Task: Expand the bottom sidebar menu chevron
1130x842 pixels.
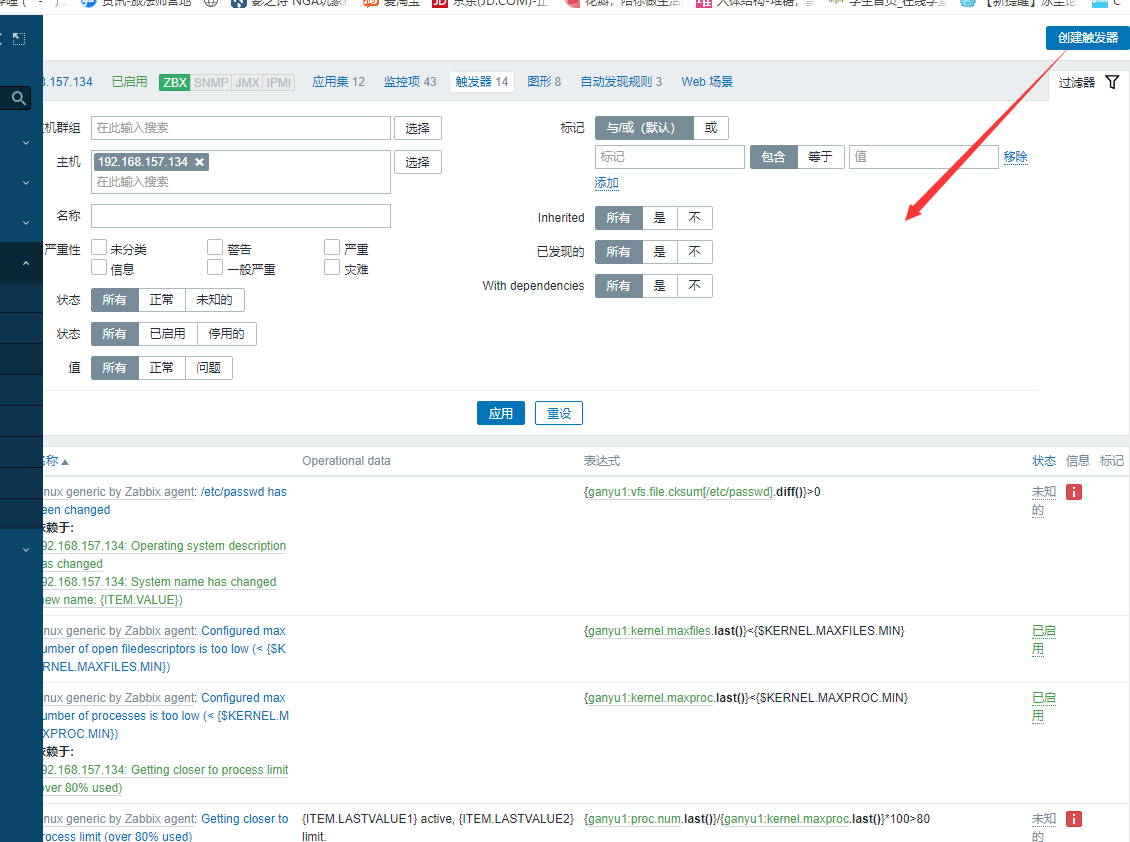Action: [26, 549]
